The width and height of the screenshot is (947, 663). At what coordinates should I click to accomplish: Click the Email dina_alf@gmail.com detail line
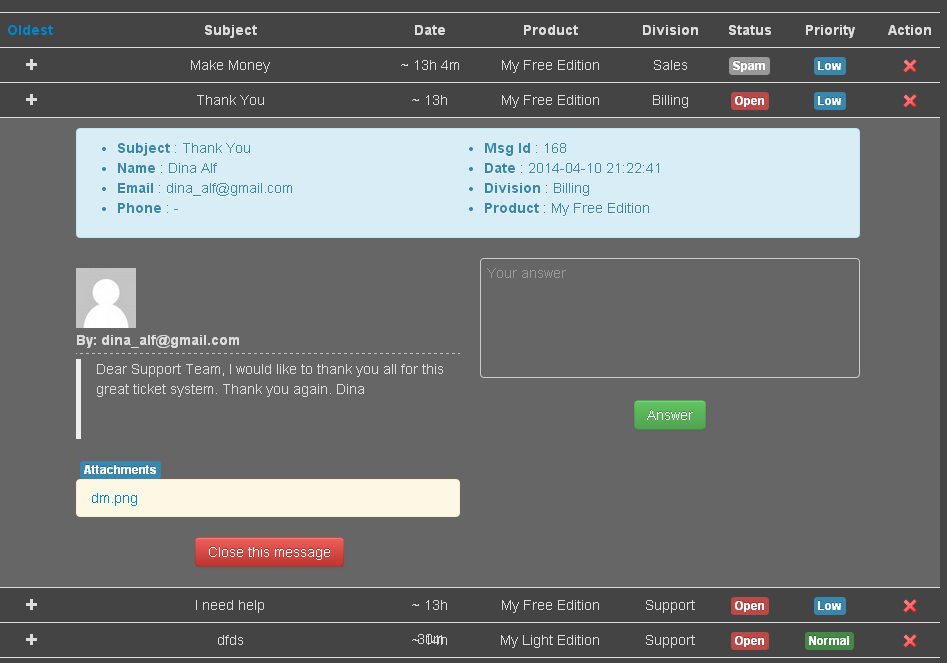(x=205, y=188)
